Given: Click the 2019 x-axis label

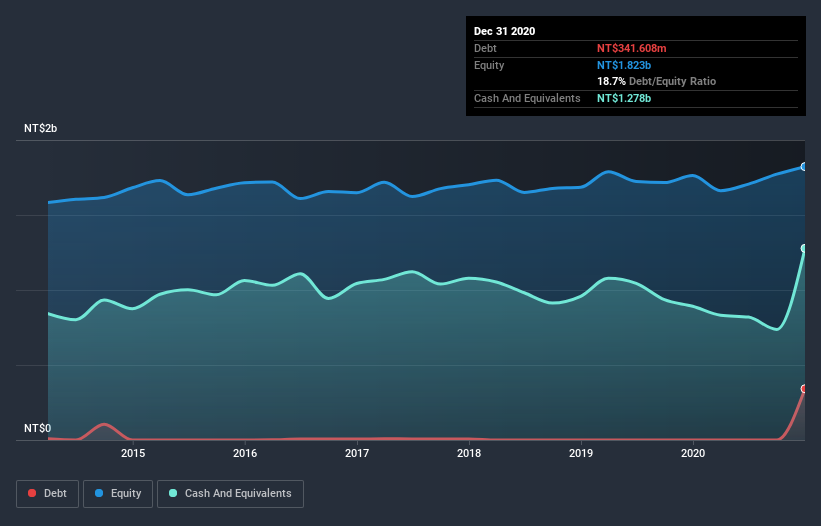Looking at the screenshot, I should (x=581, y=453).
